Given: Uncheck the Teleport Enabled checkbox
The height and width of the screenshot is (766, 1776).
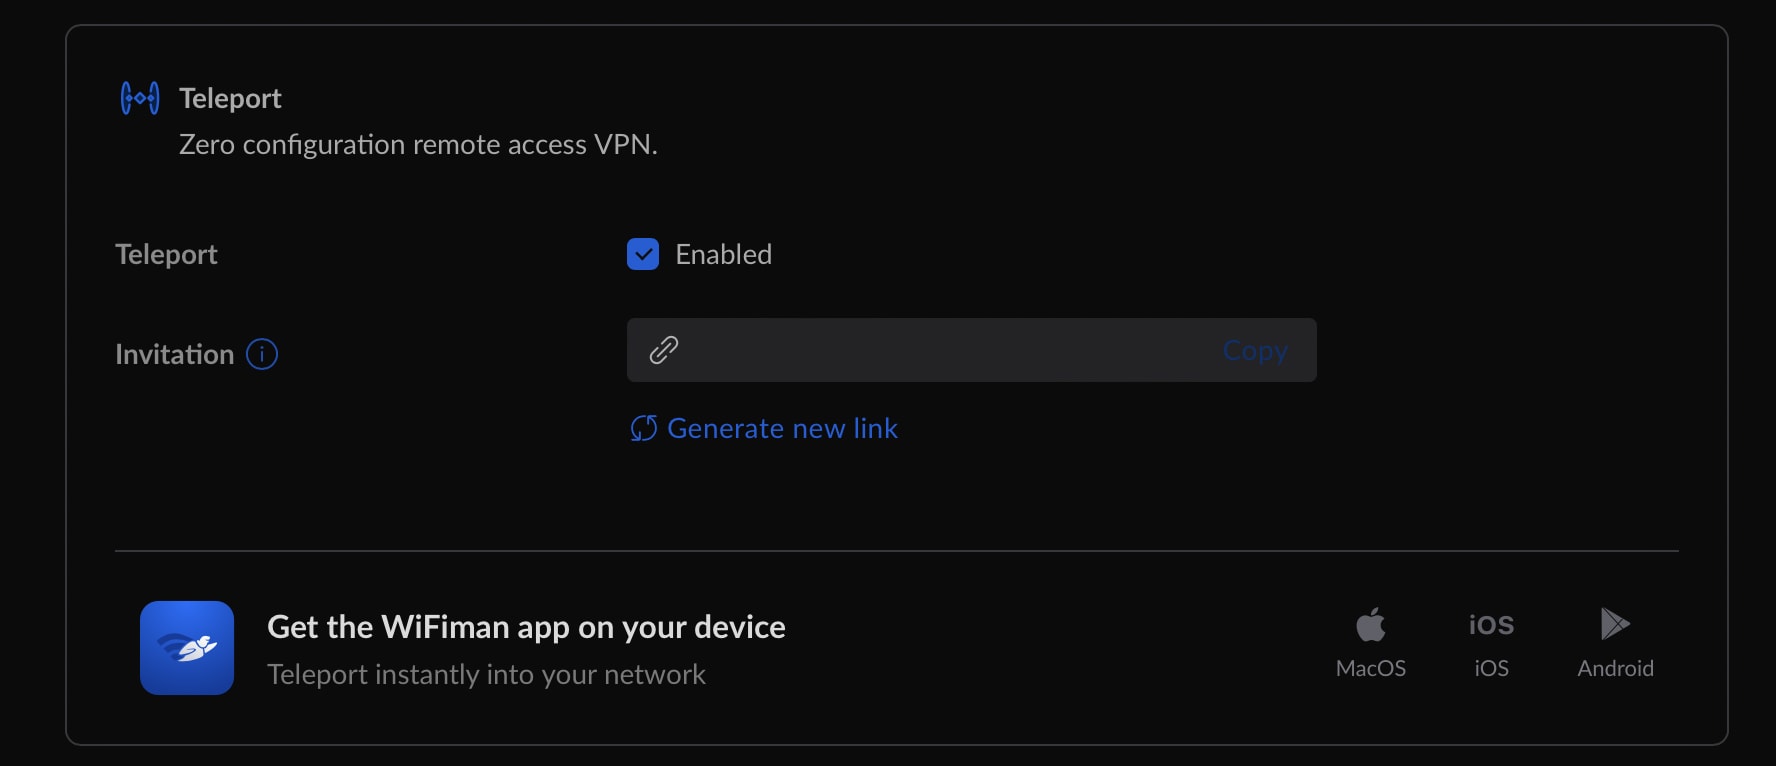Looking at the screenshot, I should 643,254.
